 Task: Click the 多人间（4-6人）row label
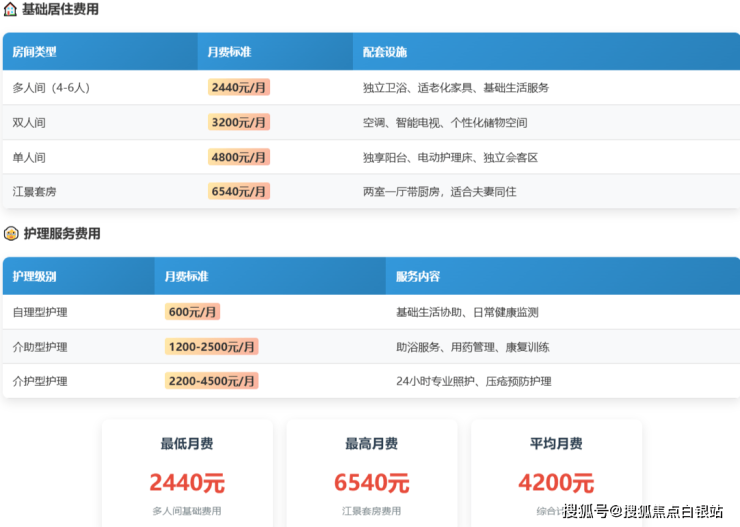pos(51,88)
